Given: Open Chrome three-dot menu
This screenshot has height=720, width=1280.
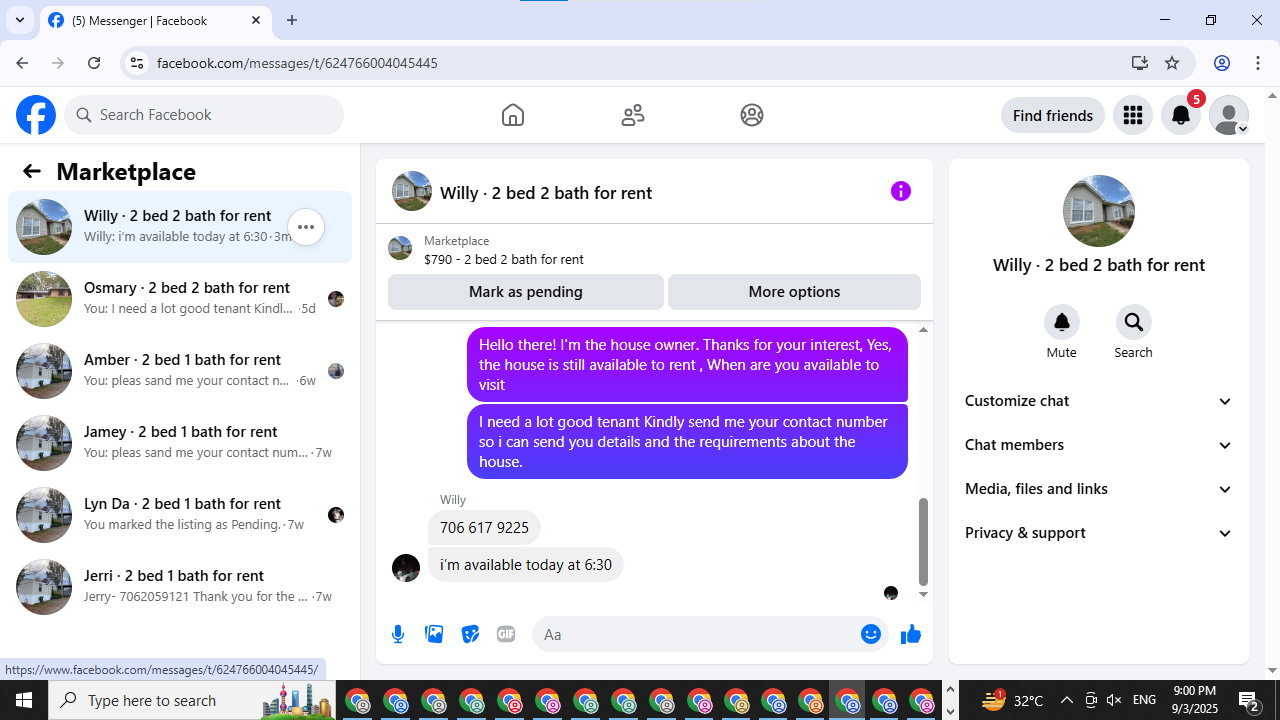Looking at the screenshot, I should pyautogui.click(x=1258, y=63).
